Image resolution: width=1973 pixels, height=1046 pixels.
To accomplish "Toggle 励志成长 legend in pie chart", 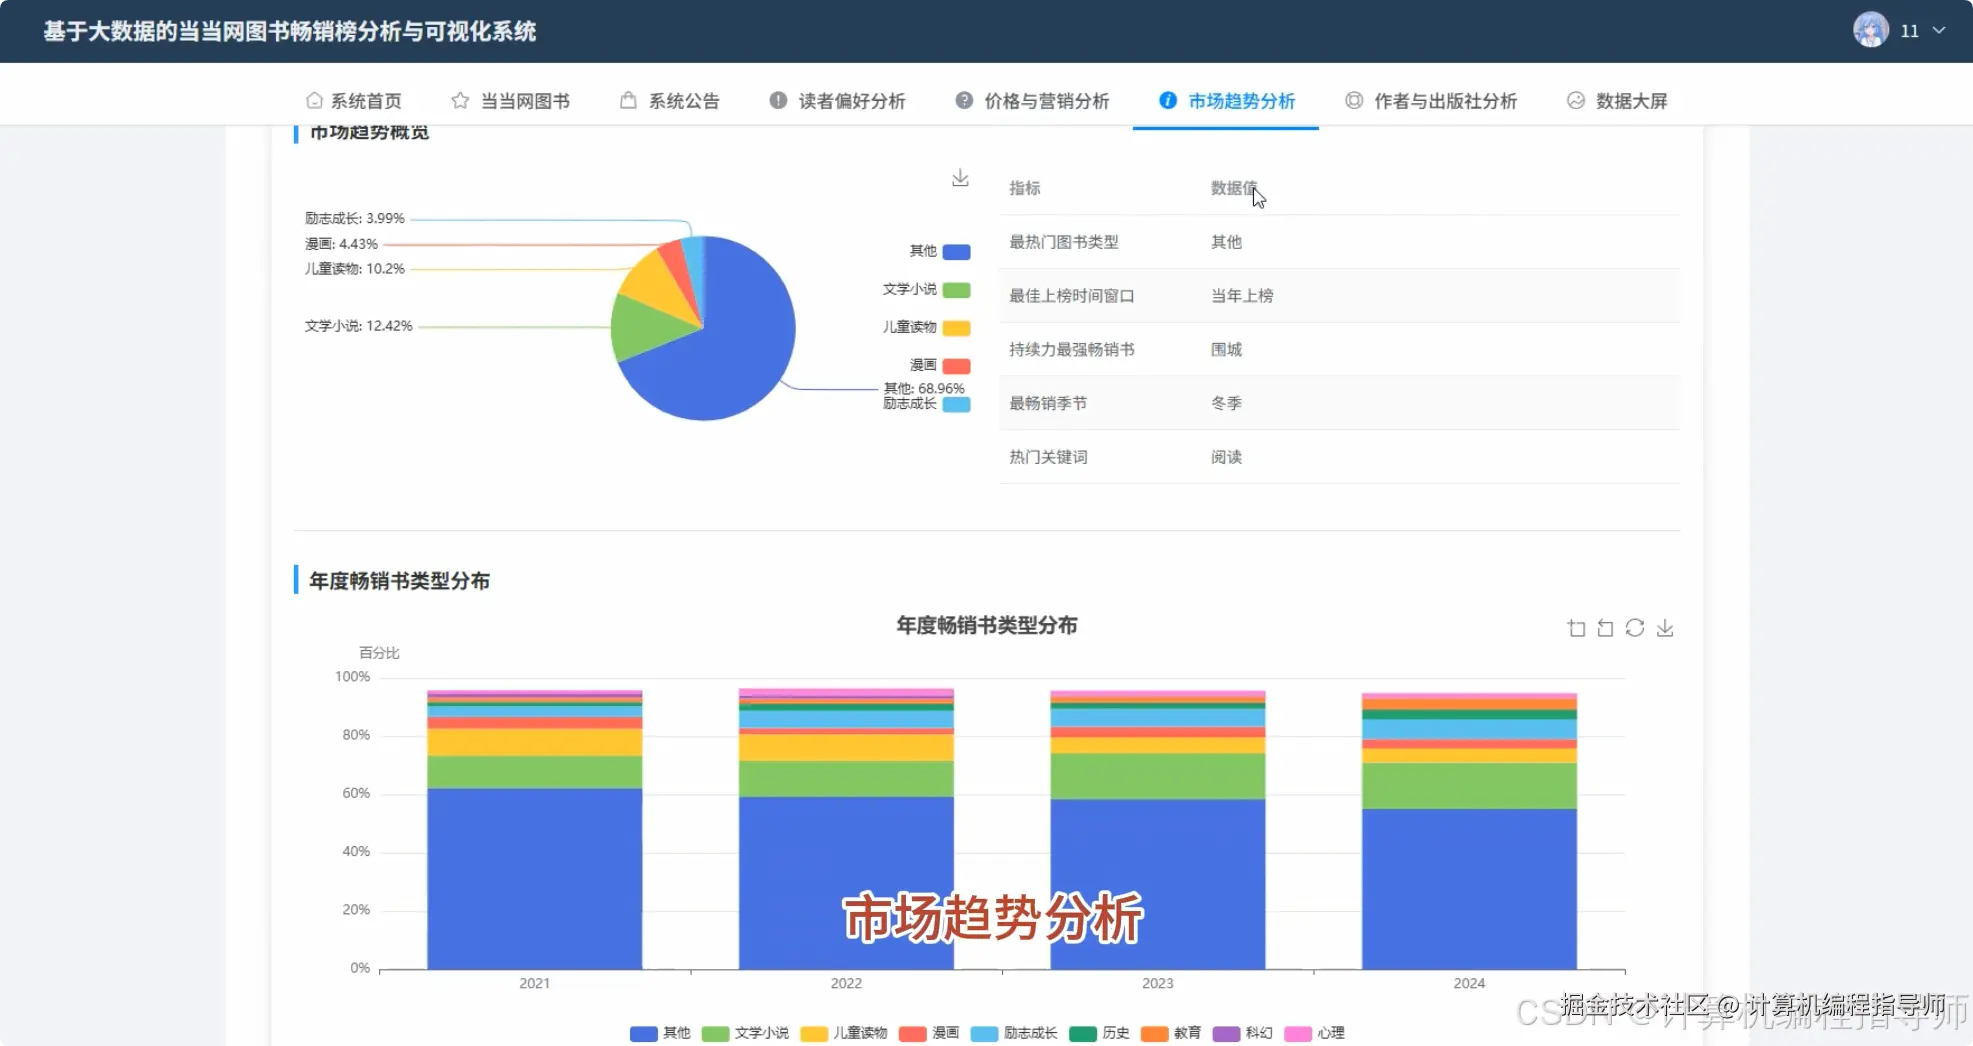I will pyautogui.click(x=926, y=404).
